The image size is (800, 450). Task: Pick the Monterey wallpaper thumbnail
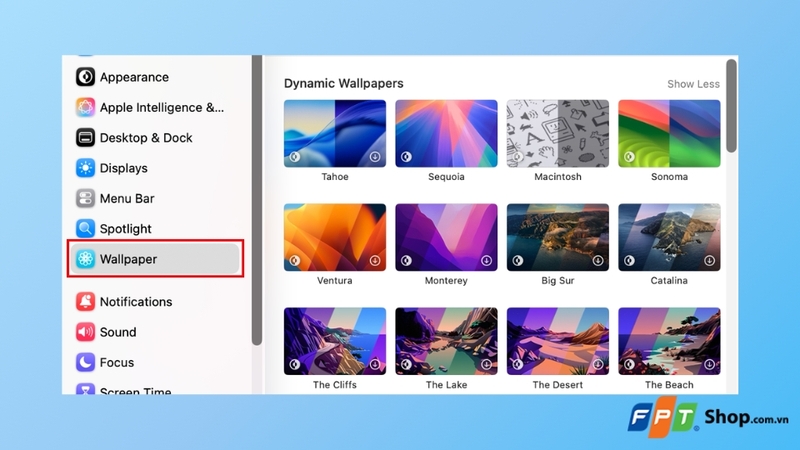coord(446,237)
